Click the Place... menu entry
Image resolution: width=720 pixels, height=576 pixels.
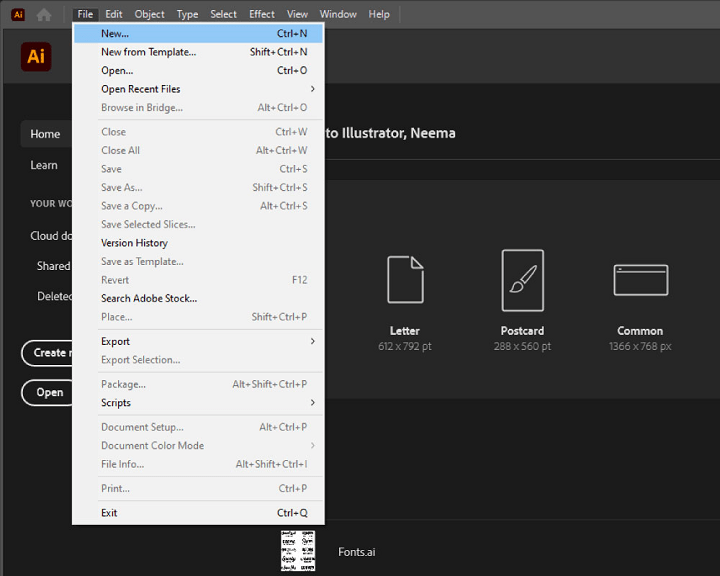[x=198, y=317]
